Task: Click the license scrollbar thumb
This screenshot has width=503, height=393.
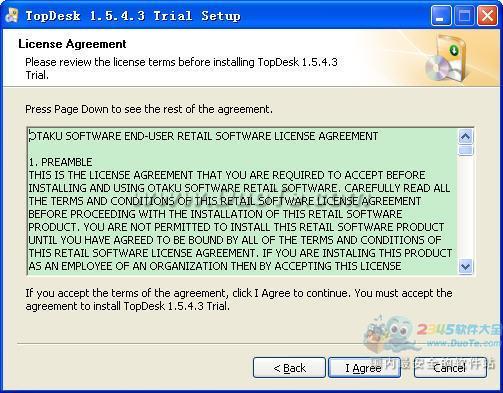Action: click(465, 150)
